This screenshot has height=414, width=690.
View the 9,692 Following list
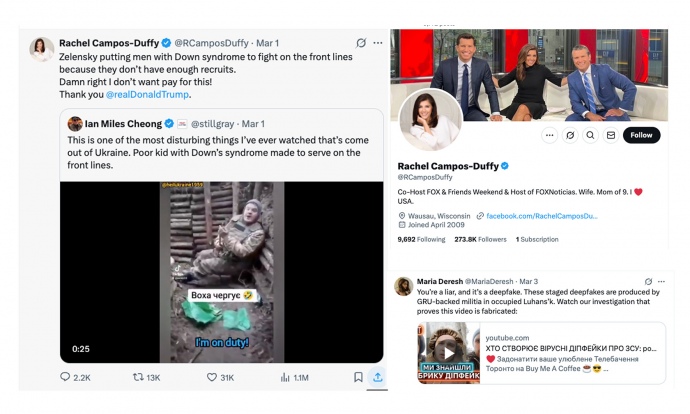tap(420, 240)
